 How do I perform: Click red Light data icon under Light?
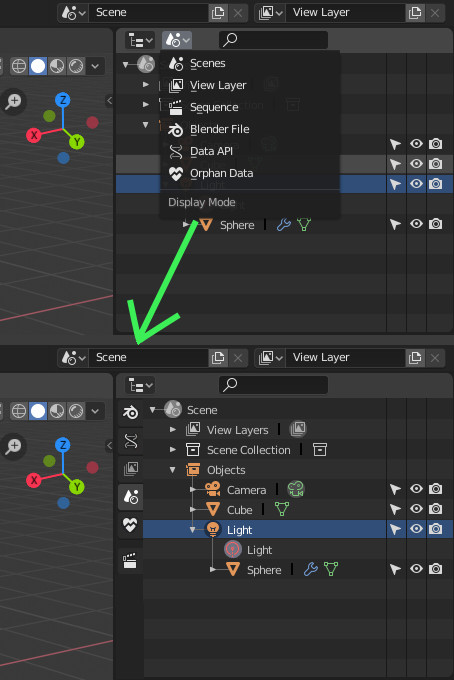(232, 549)
